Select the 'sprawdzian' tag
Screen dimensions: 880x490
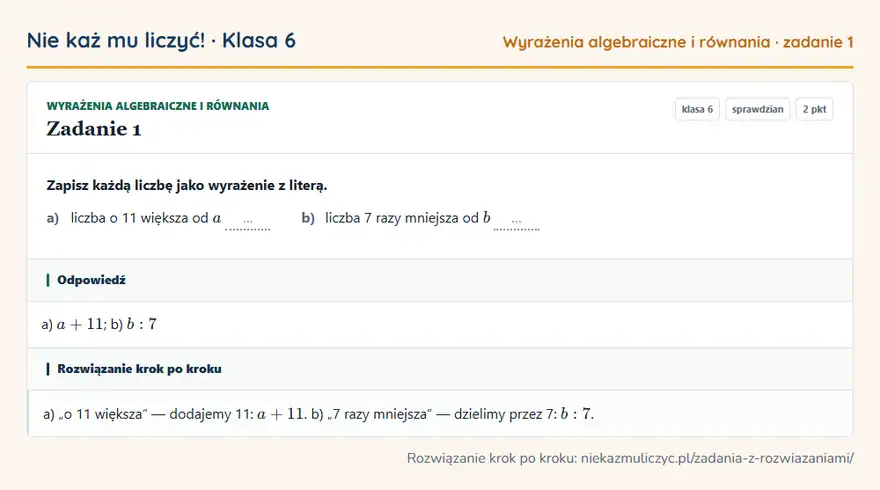[758, 109]
